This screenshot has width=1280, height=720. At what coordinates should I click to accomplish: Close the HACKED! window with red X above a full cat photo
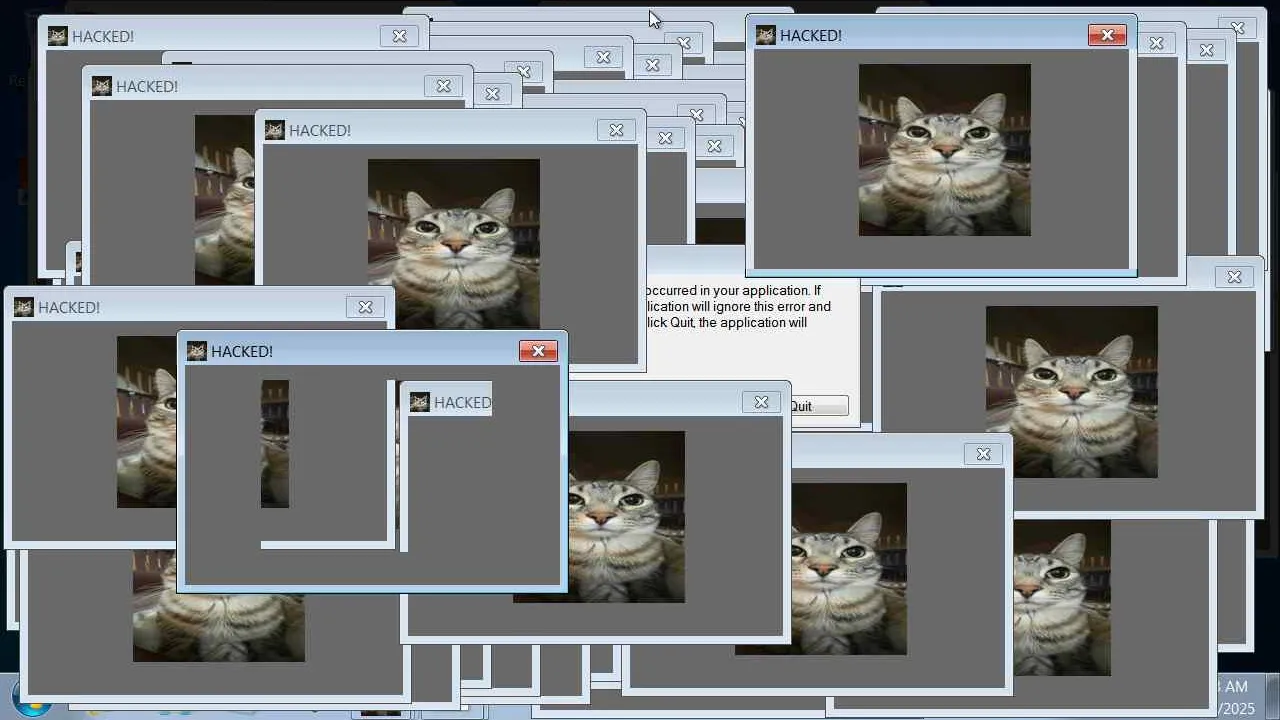(1107, 35)
